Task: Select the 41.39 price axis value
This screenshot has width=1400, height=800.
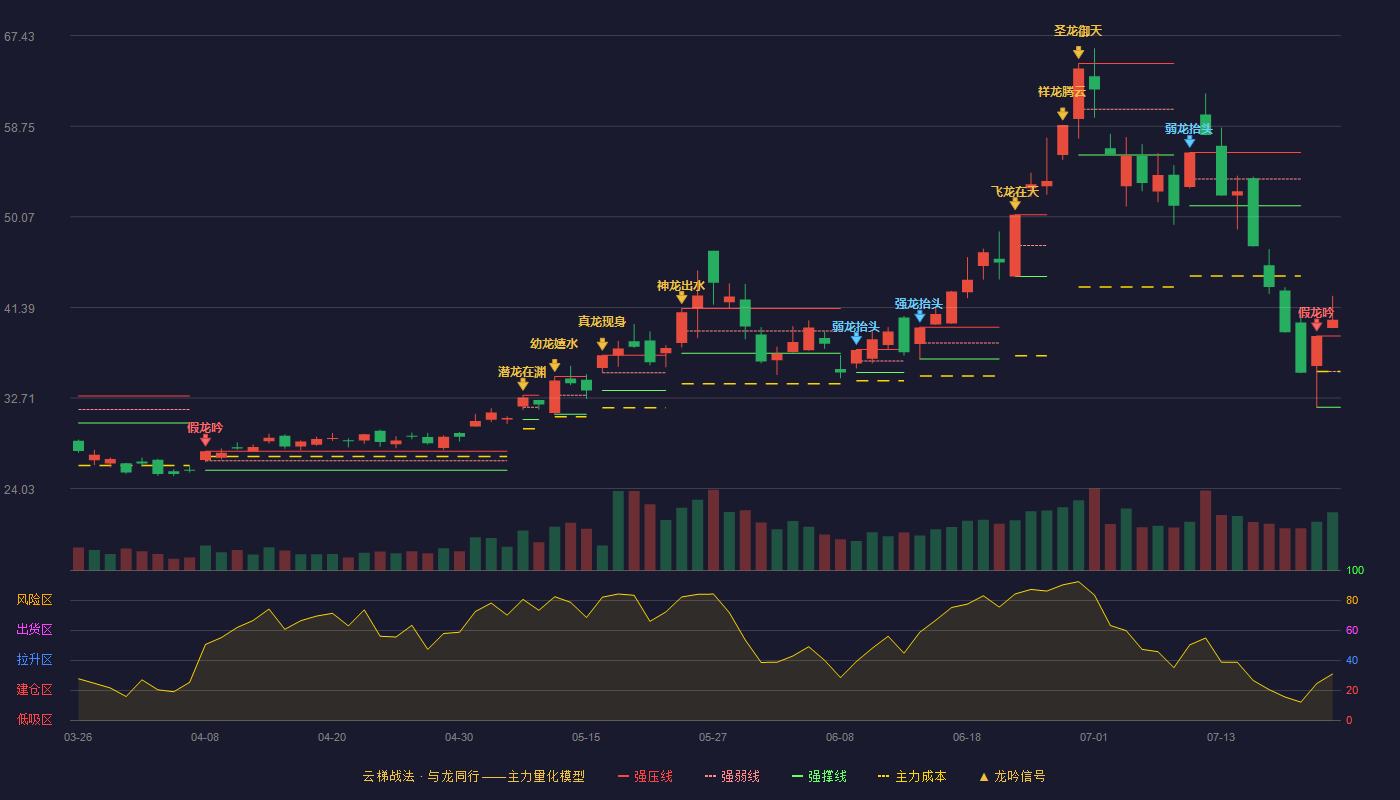Action: pyautogui.click(x=19, y=308)
